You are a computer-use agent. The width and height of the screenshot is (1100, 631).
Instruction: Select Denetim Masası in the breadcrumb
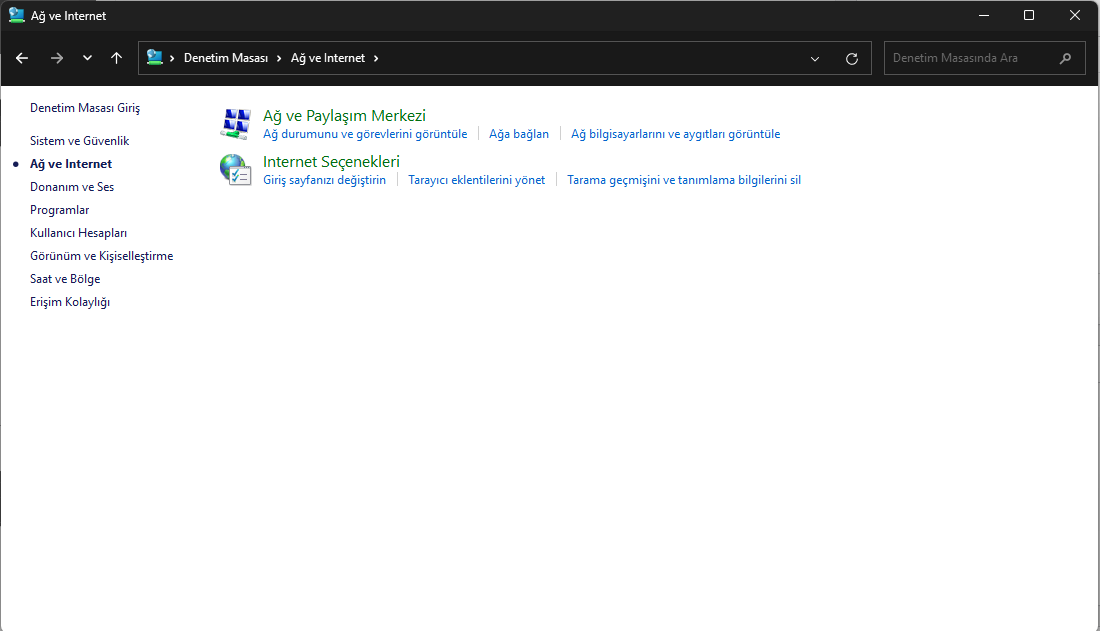click(226, 58)
